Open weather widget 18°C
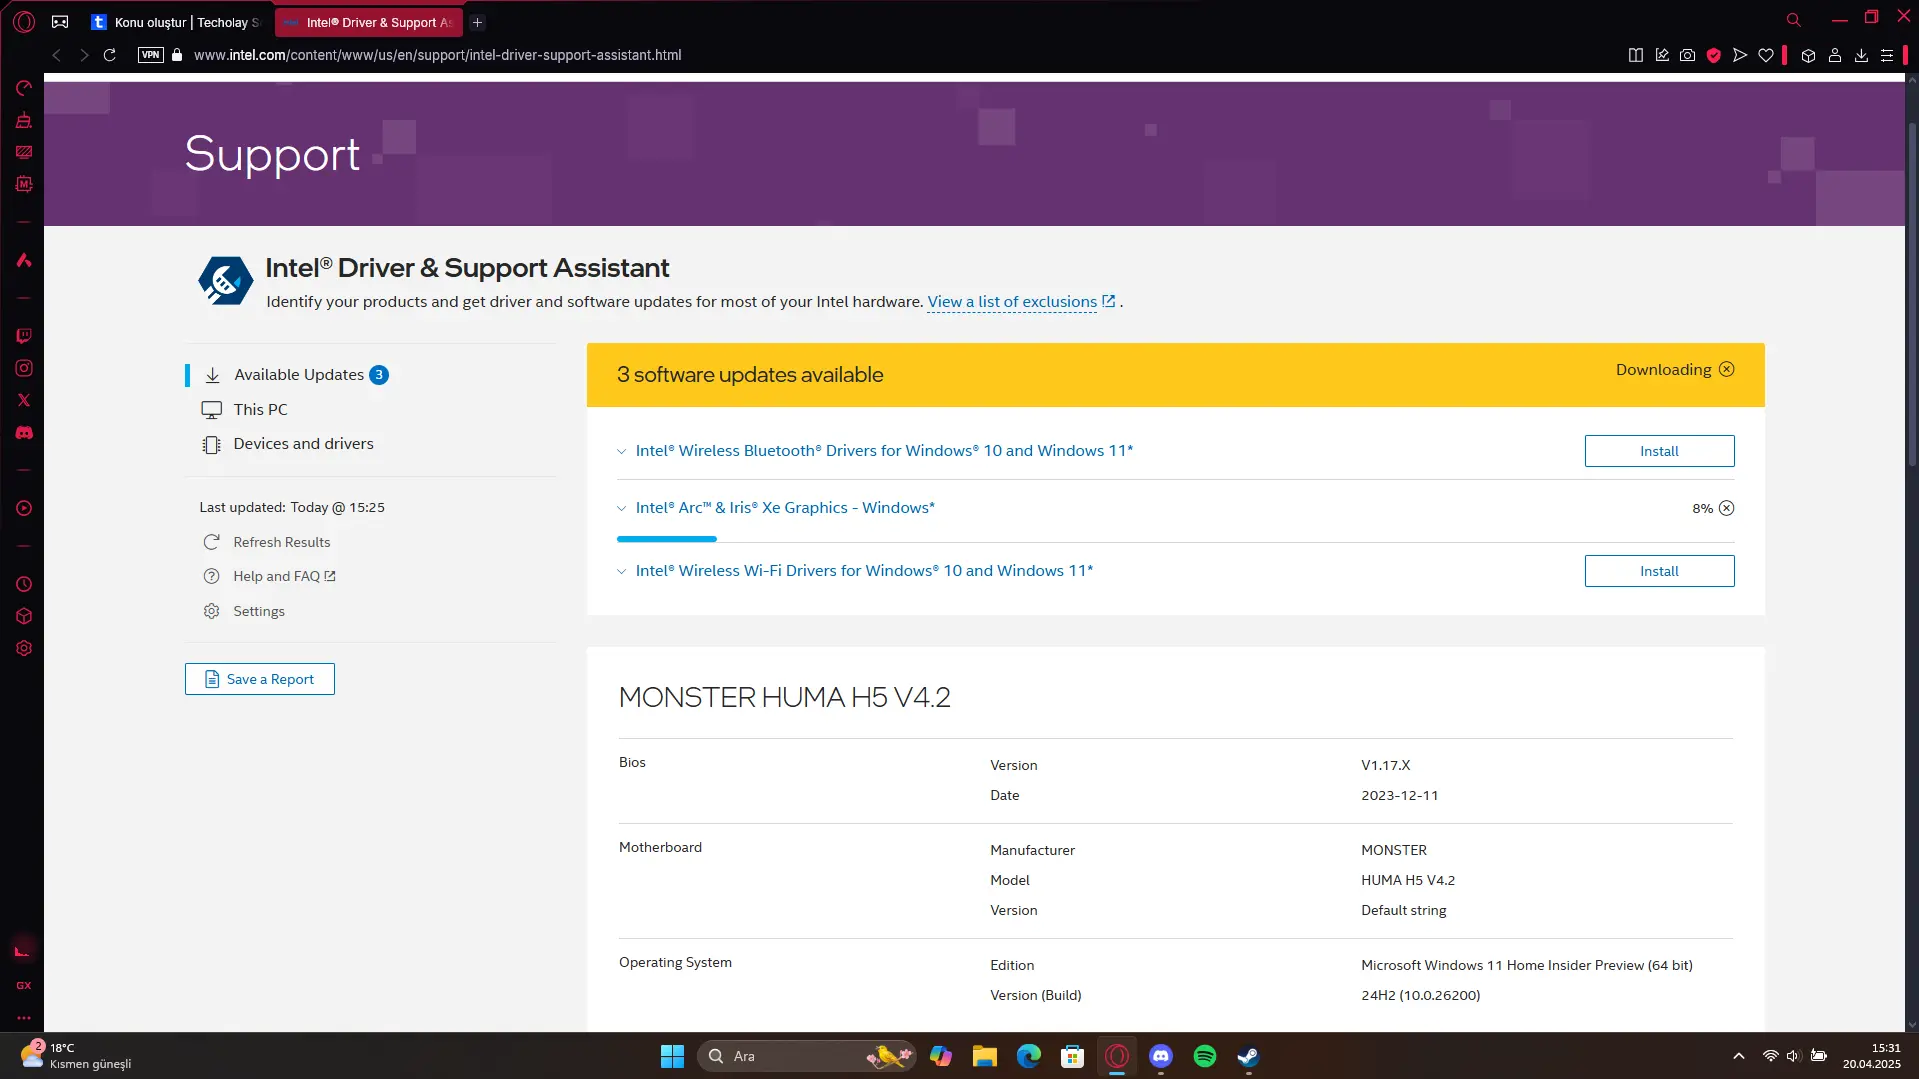The height and width of the screenshot is (1079, 1919). tap(76, 1056)
